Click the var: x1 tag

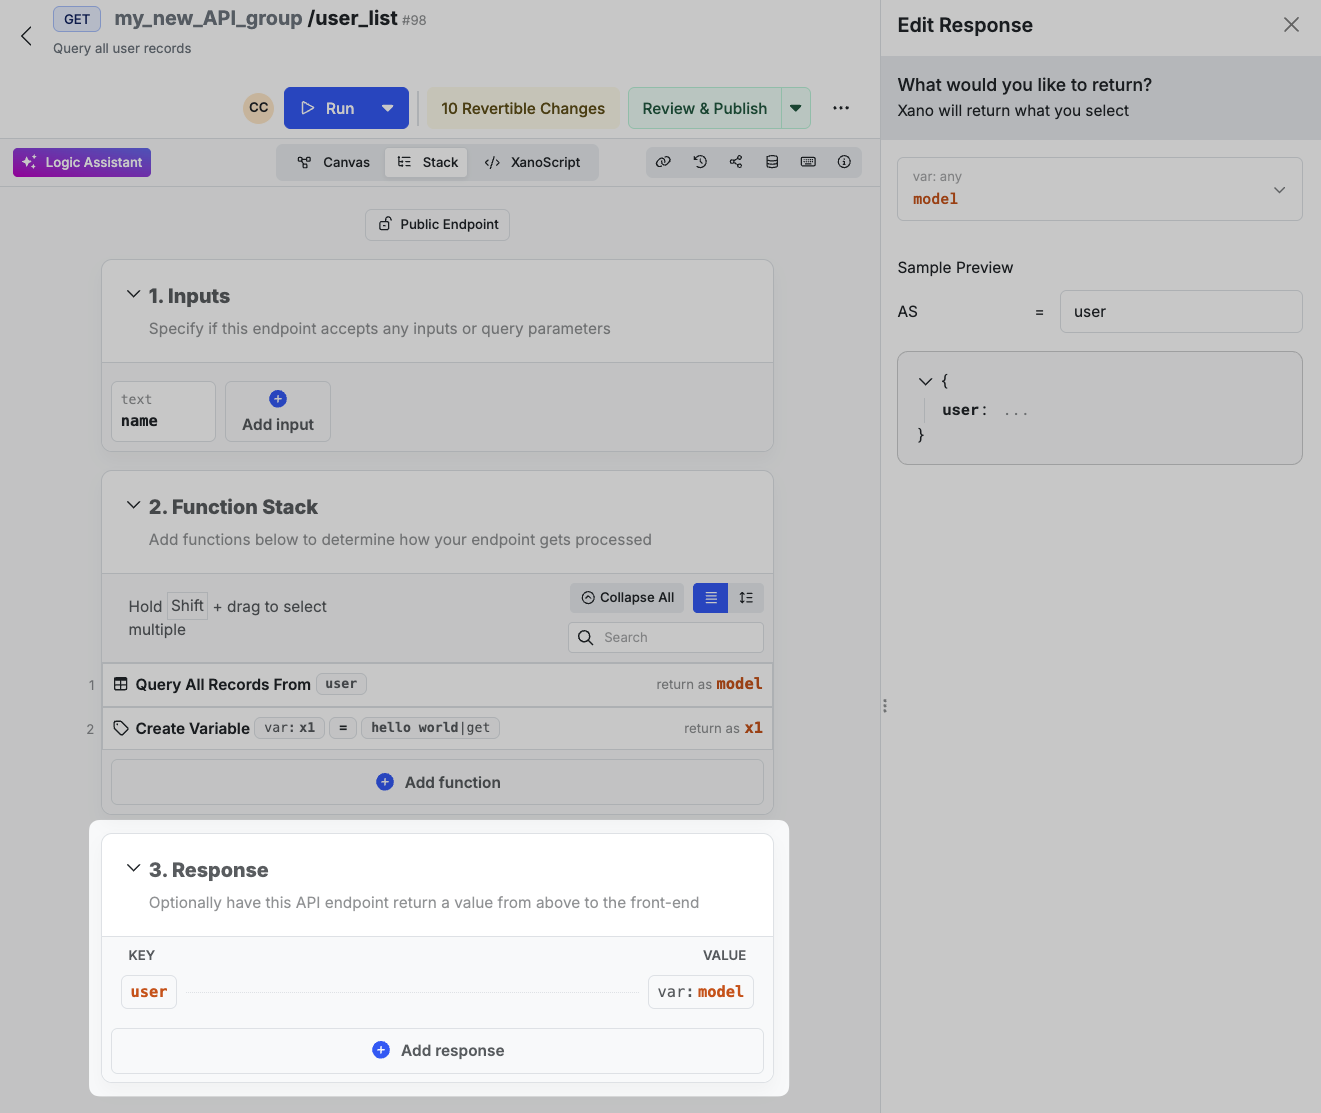[290, 728]
